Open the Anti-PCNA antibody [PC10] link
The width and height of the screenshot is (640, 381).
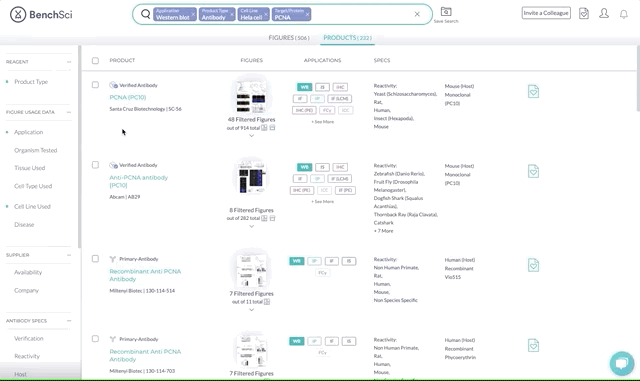click(x=138, y=181)
